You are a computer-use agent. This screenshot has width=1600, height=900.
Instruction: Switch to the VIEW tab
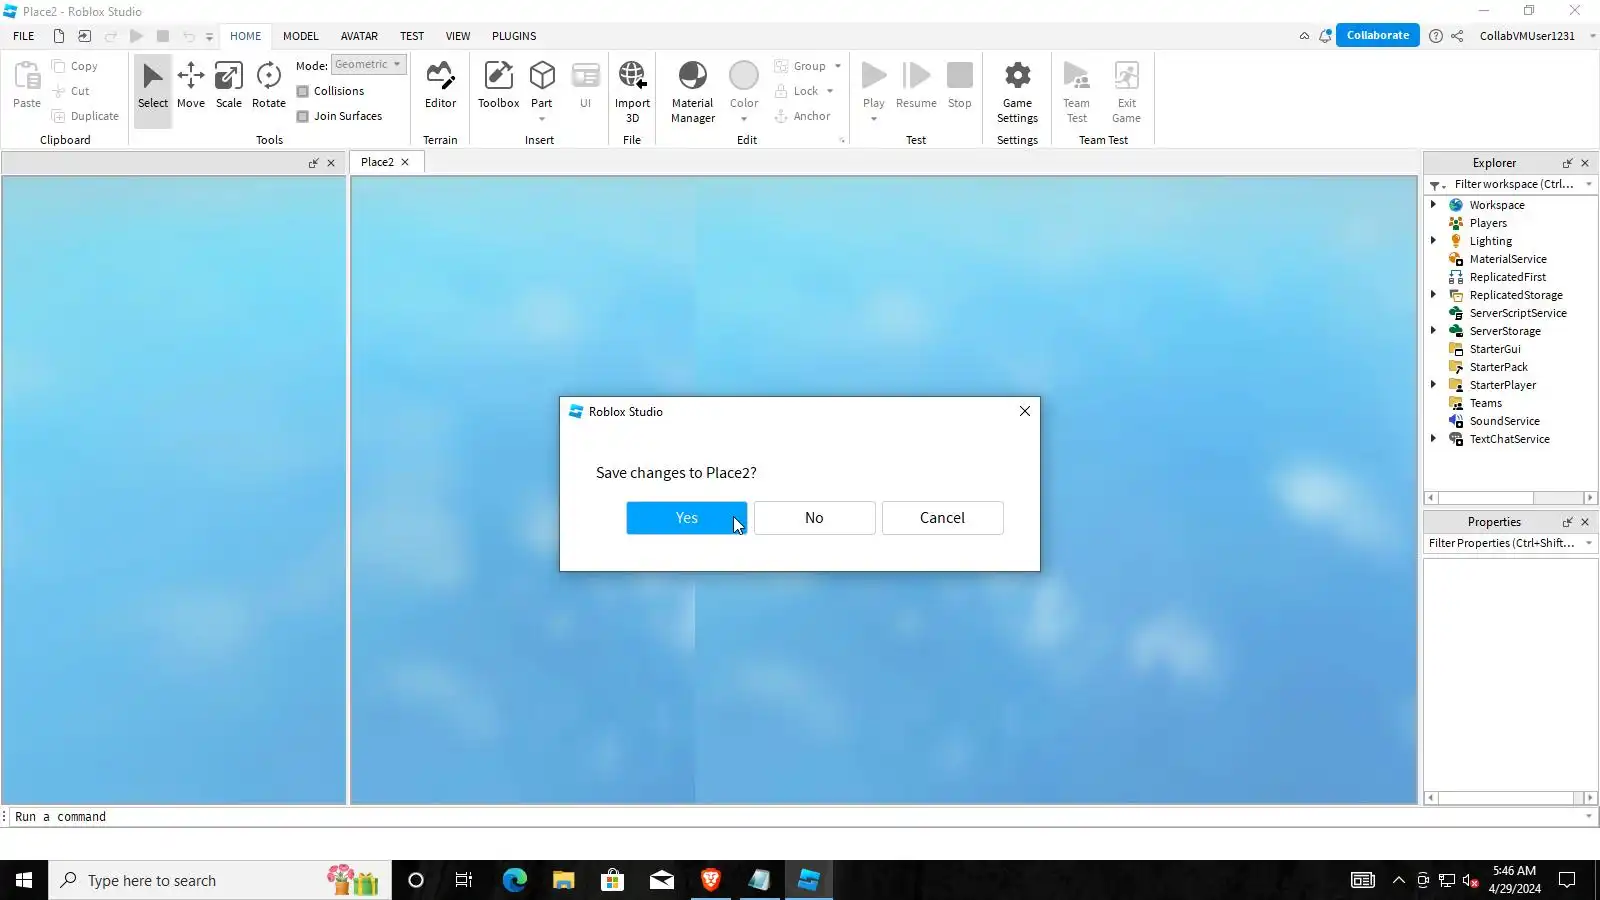coord(458,36)
